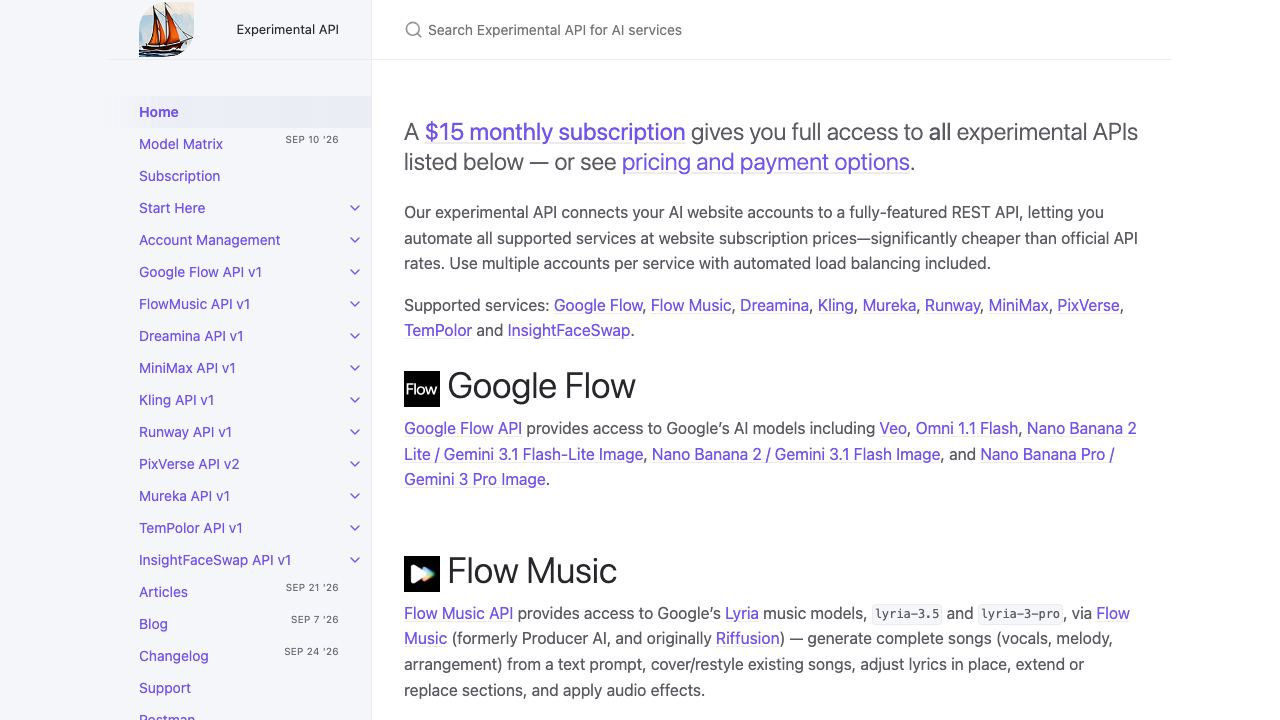Expand Dreamina API v1 chevron

(x=355, y=336)
